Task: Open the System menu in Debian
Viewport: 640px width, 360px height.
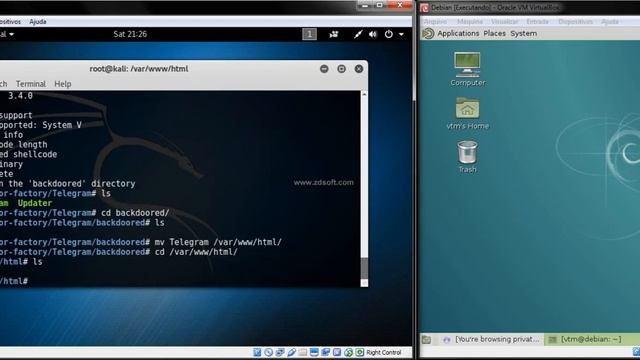Action: (x=523, y=33)
